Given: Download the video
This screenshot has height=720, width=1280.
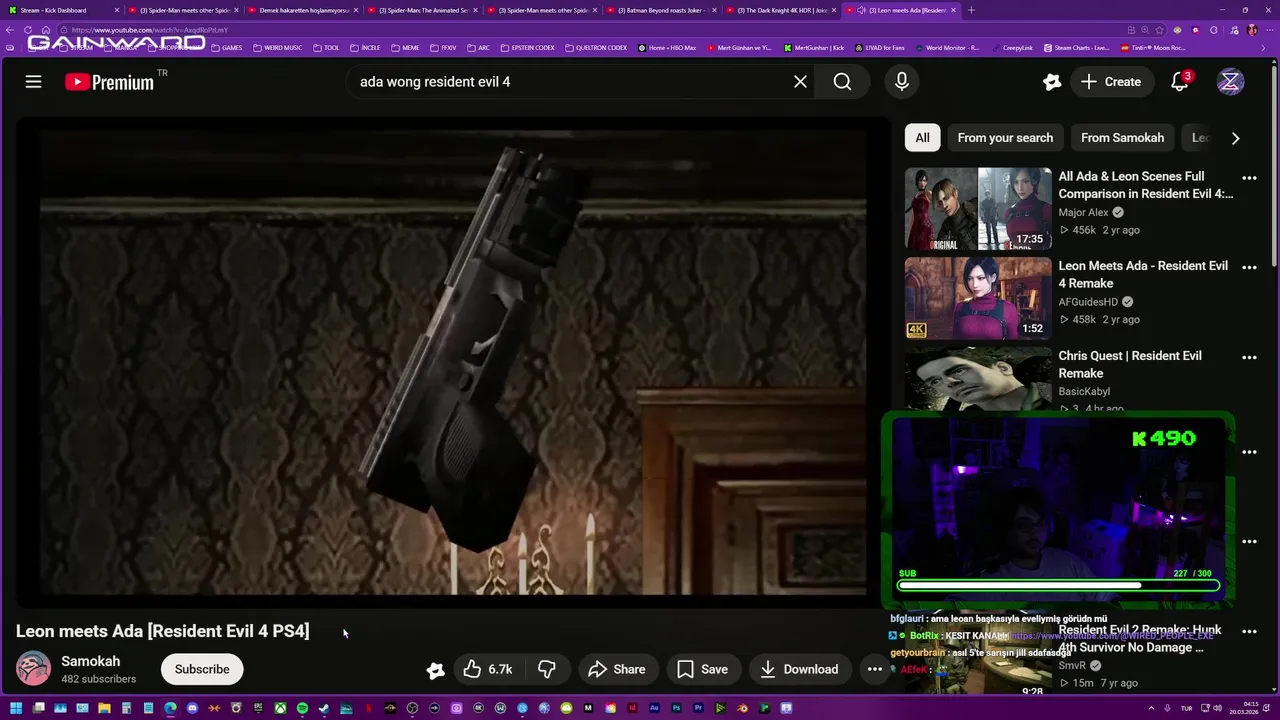Looking at the screenshot, I should coord(799,669).
